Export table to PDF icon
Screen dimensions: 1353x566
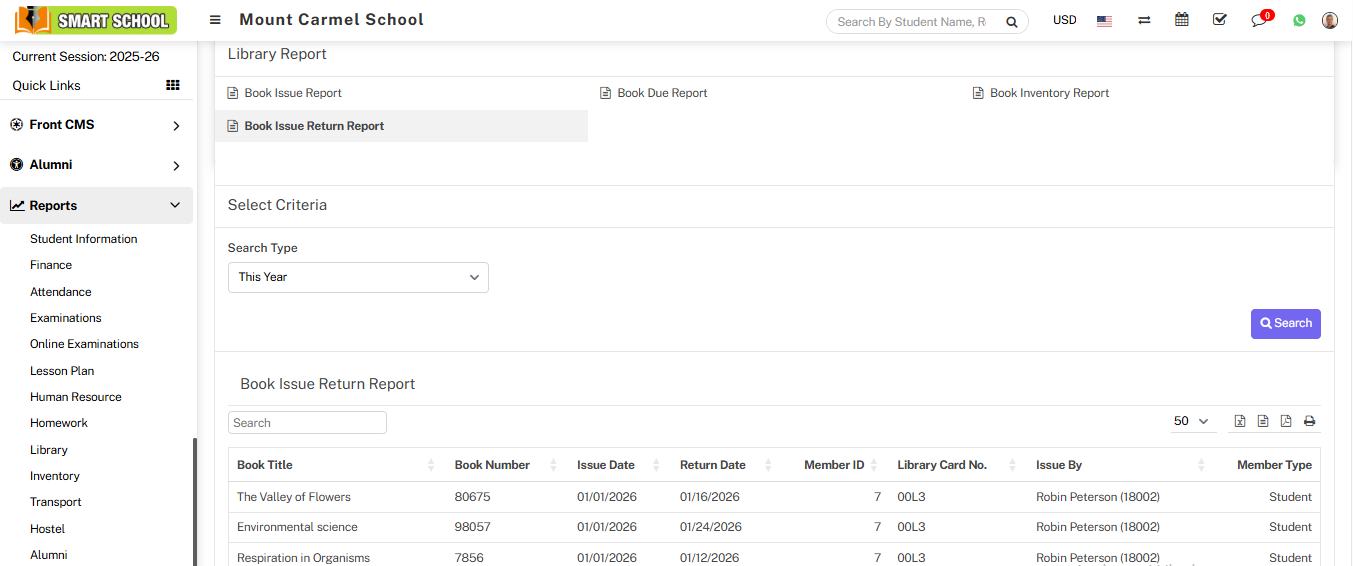coord(1286,421)
